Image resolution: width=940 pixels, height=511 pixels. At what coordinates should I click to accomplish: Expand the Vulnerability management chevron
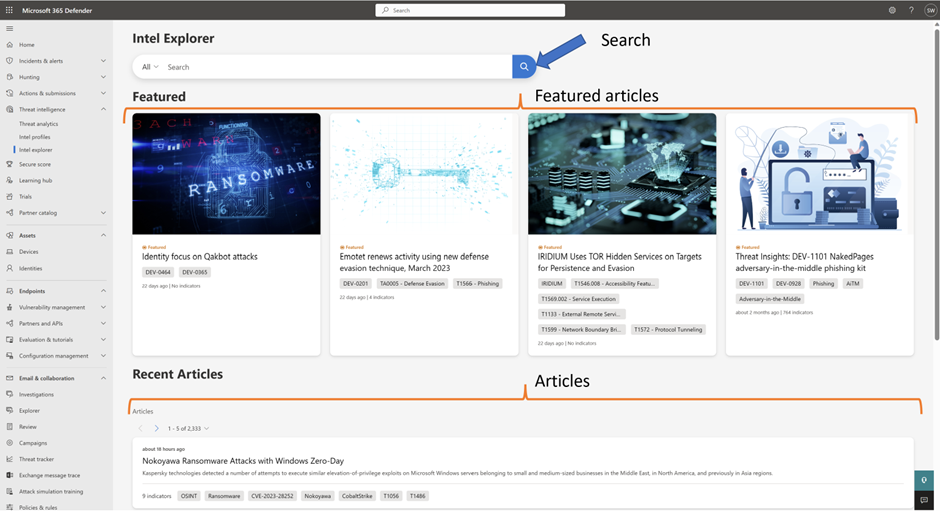(x=103, y=308)
